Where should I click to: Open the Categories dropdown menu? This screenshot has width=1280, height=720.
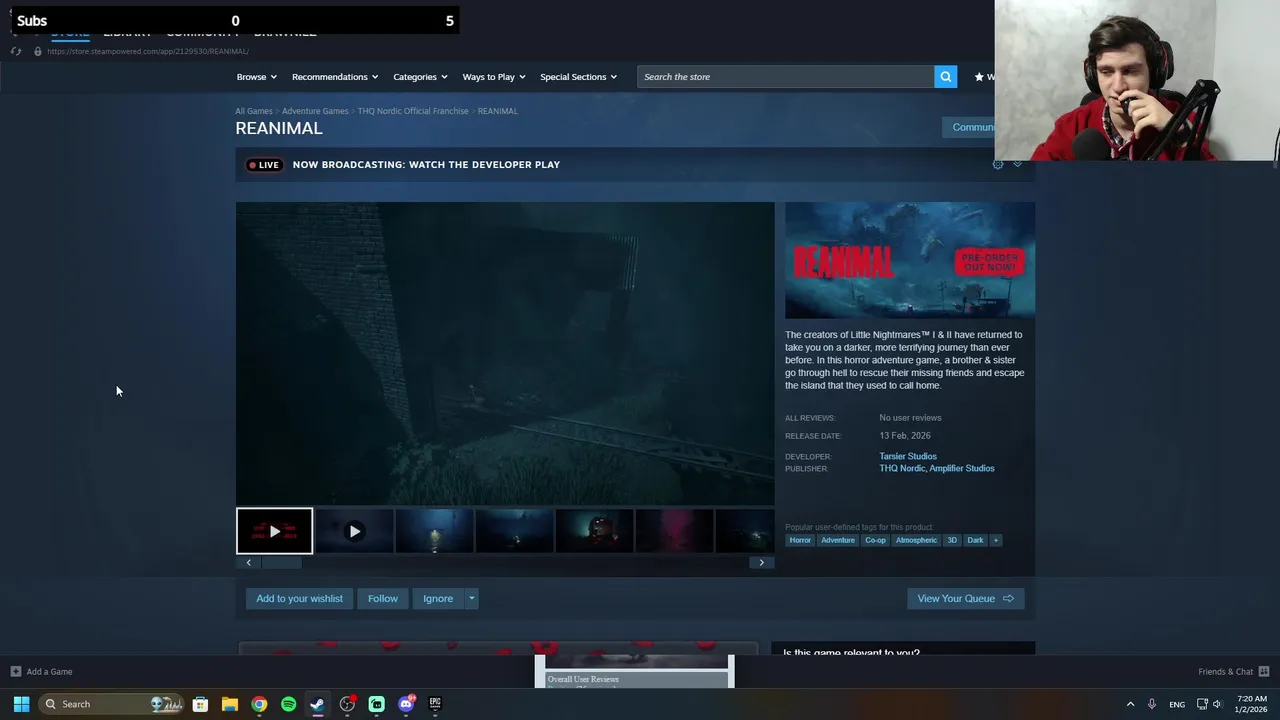[x=420, y=77]
